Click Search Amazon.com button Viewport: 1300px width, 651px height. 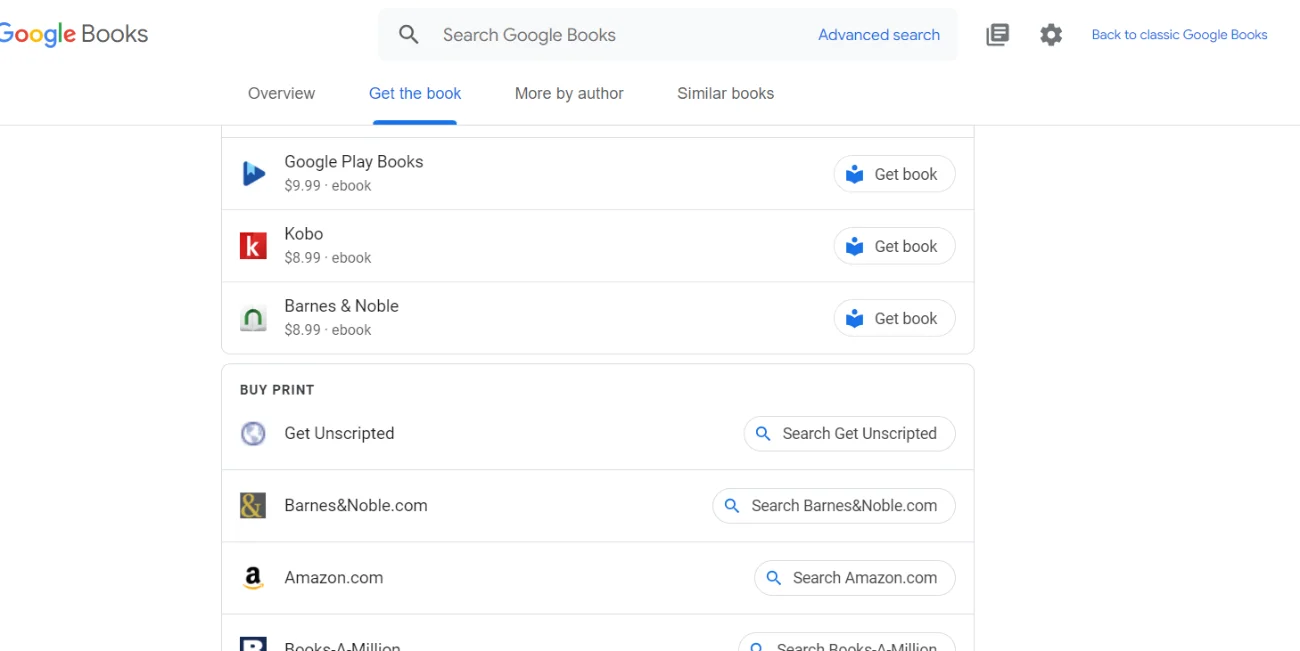click(x=855, y=578)
